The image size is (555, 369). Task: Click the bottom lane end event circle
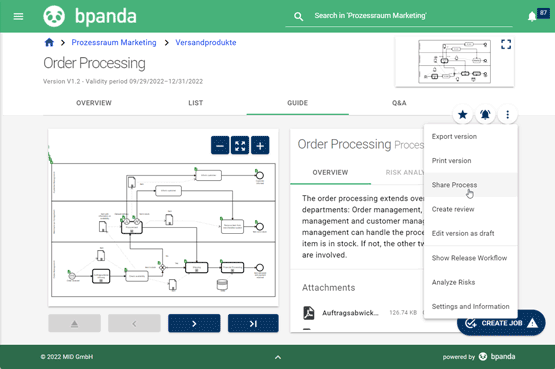[x=259, y=267]
